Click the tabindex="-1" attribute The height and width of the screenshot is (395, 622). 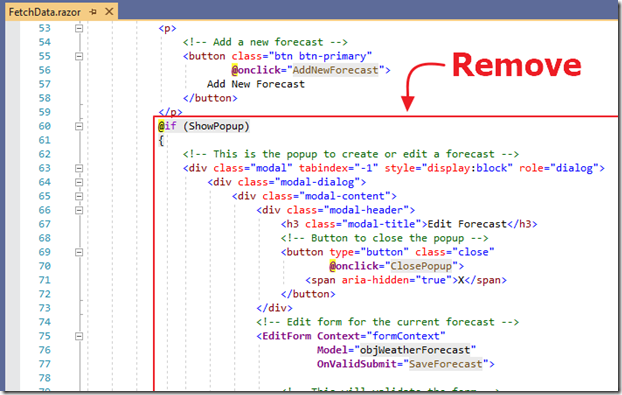pyautogui.click(x=338, y=168)
